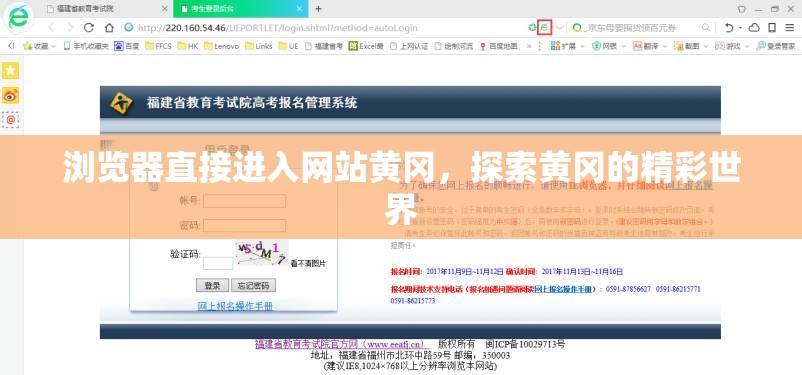The height and width of the screenshot is (375, 802).
Task: Open the HK bookmark folder
Action: click(188, 46)
